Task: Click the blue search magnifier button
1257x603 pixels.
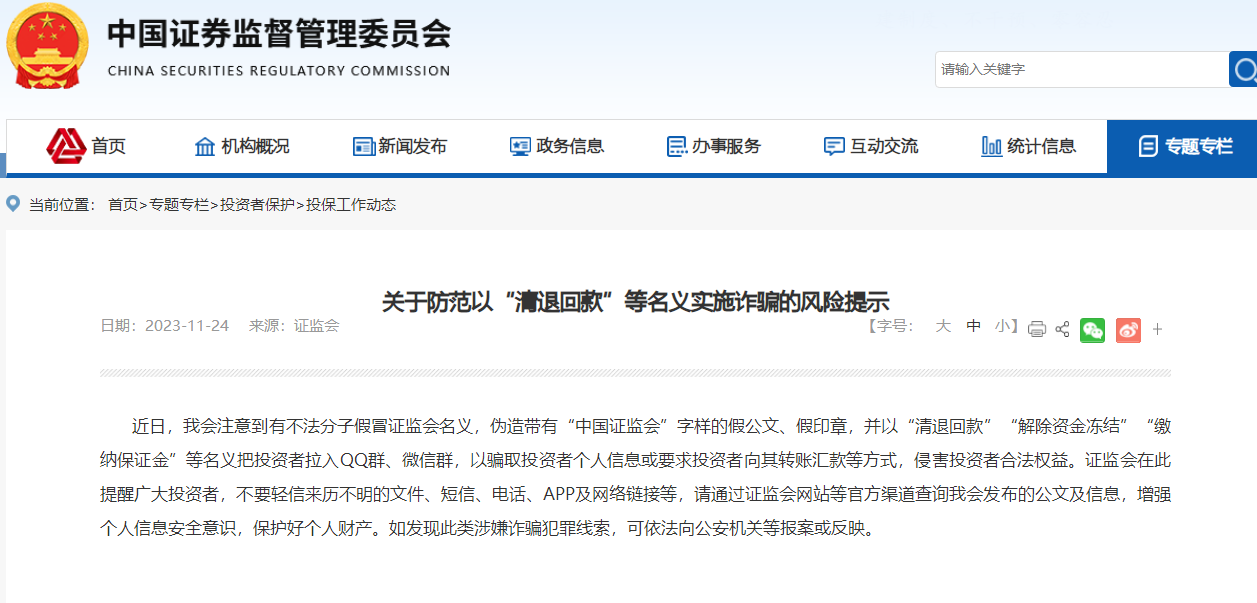Action: 1244,70
